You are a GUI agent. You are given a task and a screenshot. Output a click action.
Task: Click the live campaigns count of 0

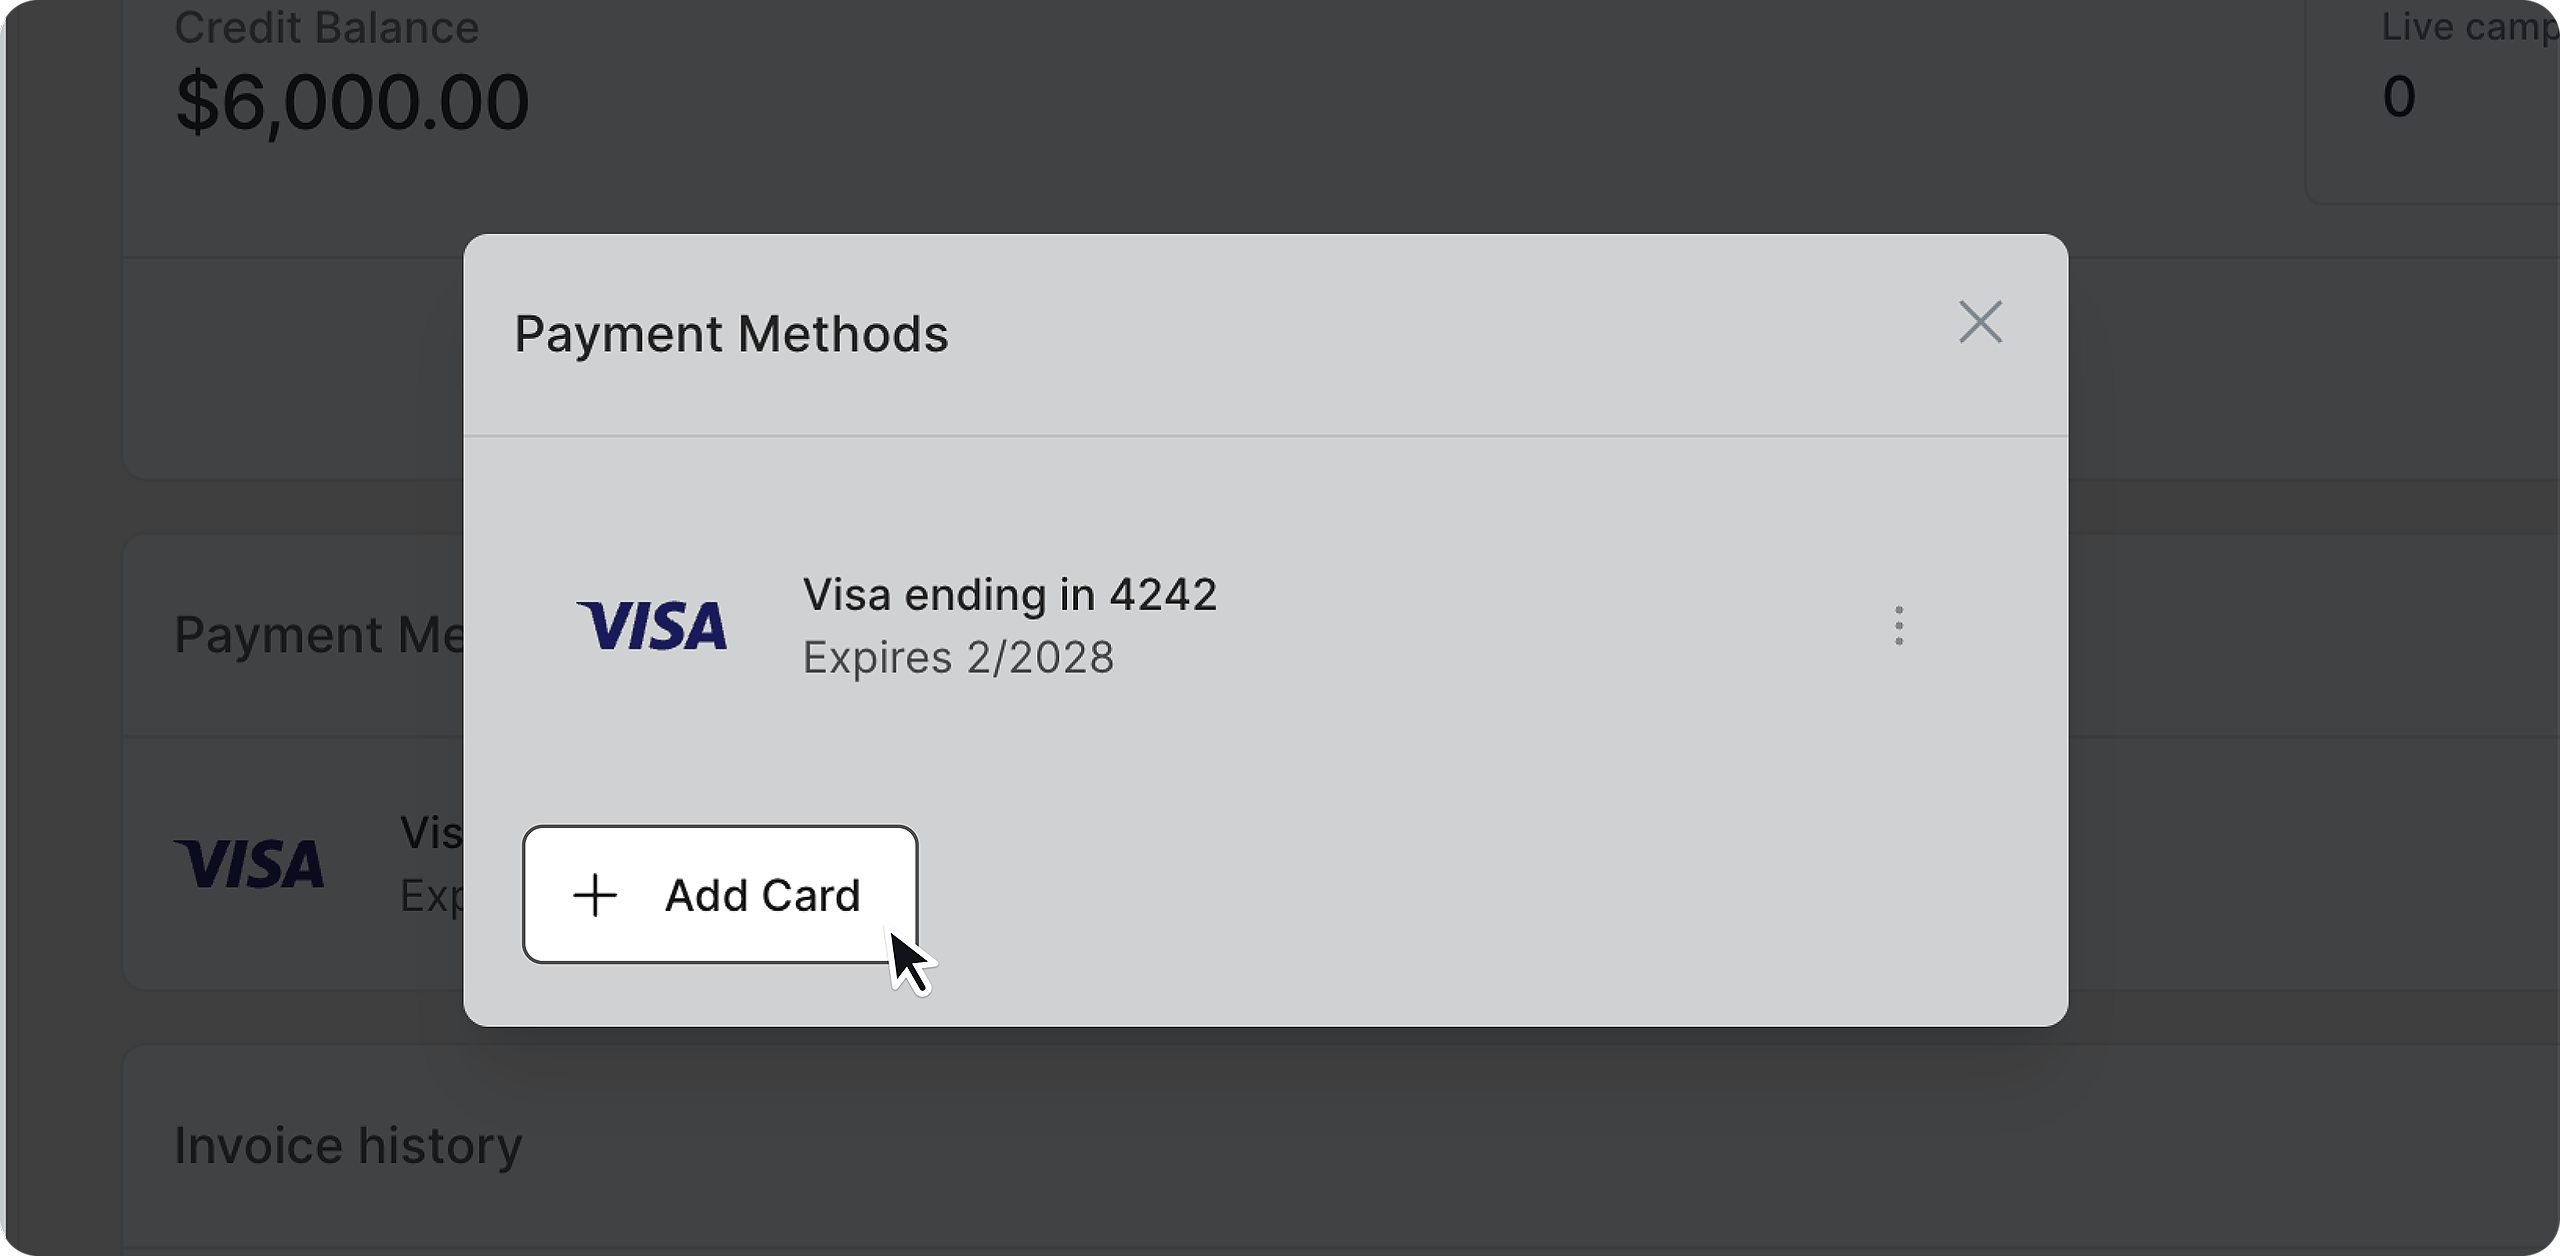point(2398,97)
